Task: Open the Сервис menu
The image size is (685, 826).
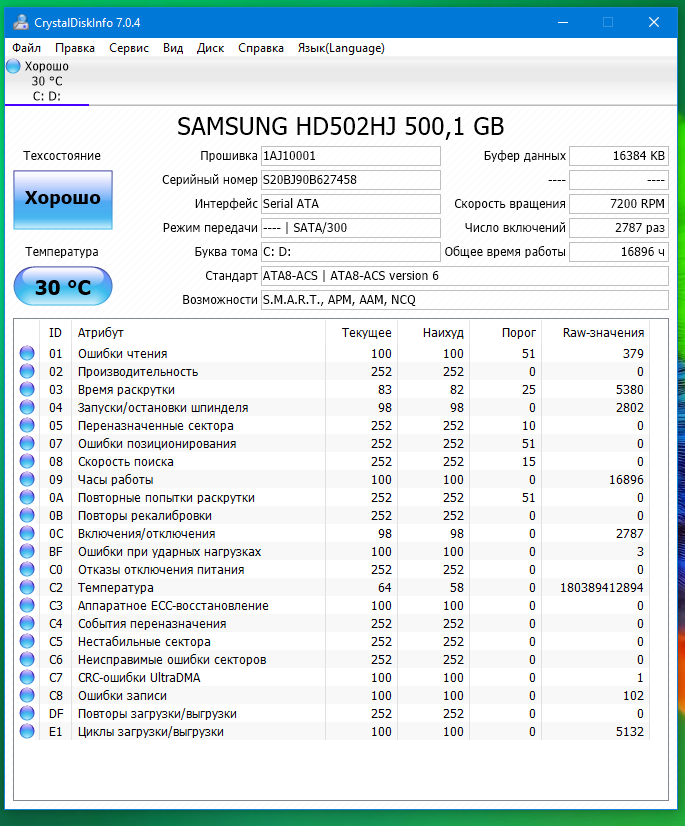Action: 129,48
